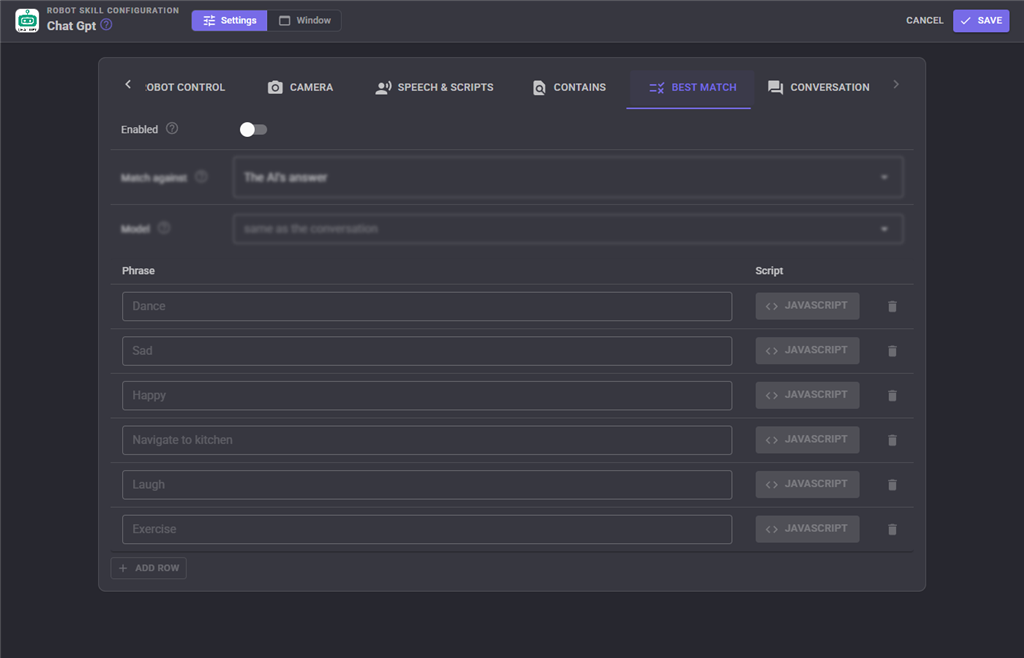Viewport: 1024px width, 658px height.
Task: Click the Happy phrase text field
Action: pos(427,396)
